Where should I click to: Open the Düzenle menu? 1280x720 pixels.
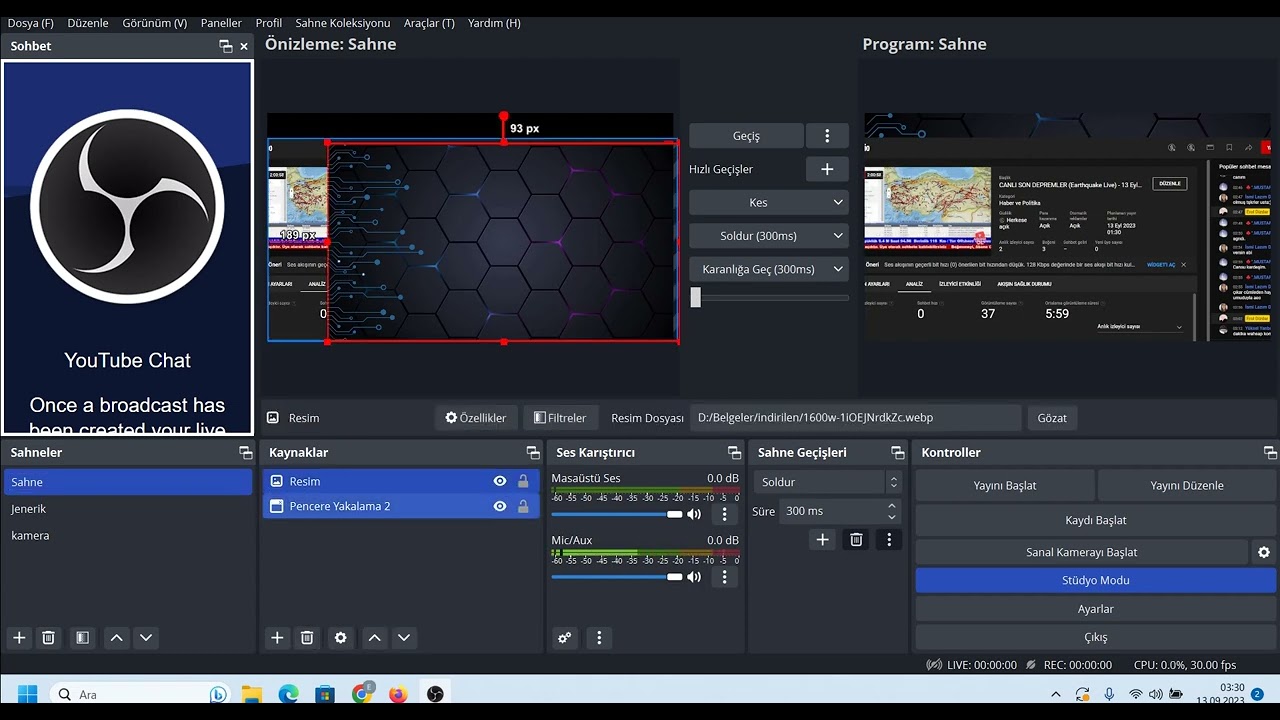coord(88,23)
